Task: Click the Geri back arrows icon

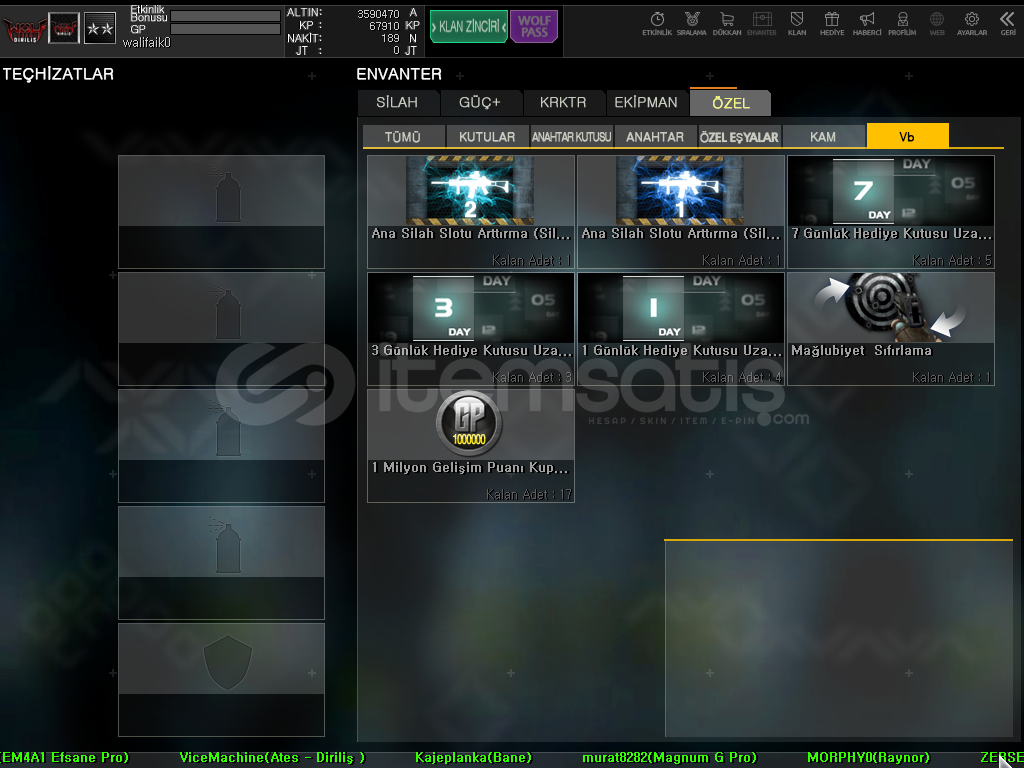Action: pyautogui.click(x=1008, y=24)
